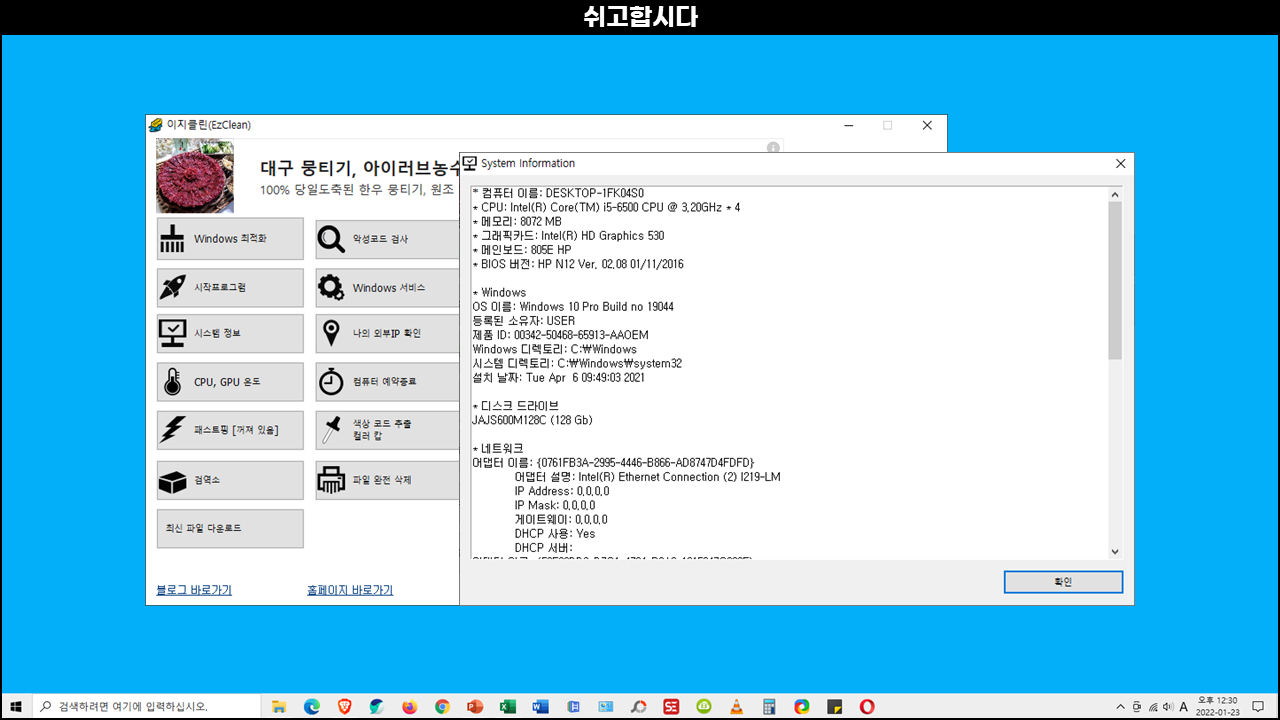Click the 제품 ID line text
1280x720 pixels.
click(x=560, y=335)
